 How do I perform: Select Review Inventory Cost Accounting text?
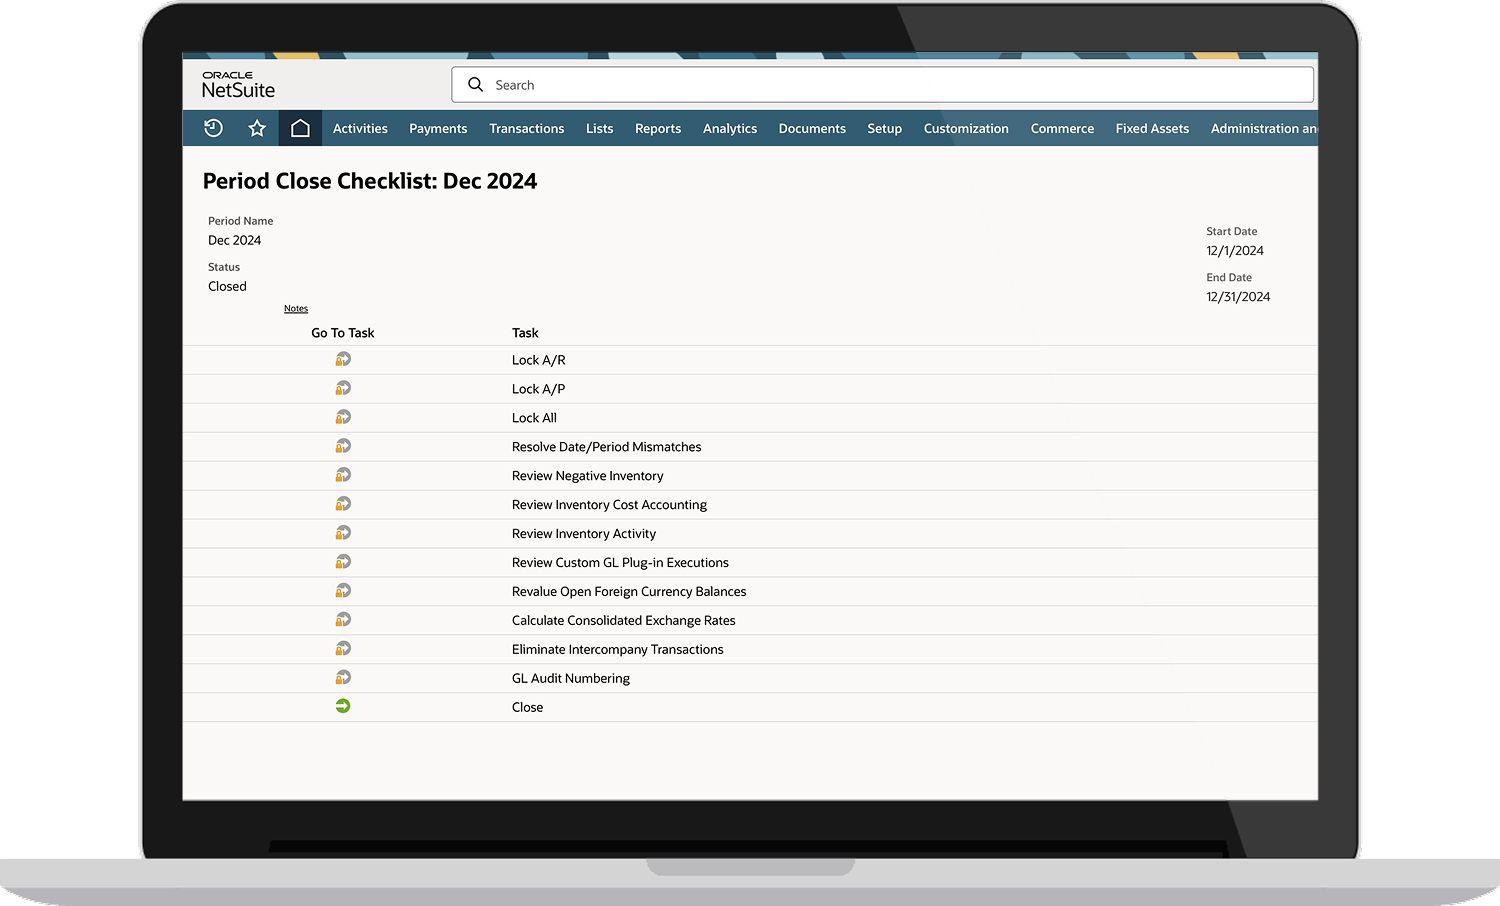[x=609, y=505]
